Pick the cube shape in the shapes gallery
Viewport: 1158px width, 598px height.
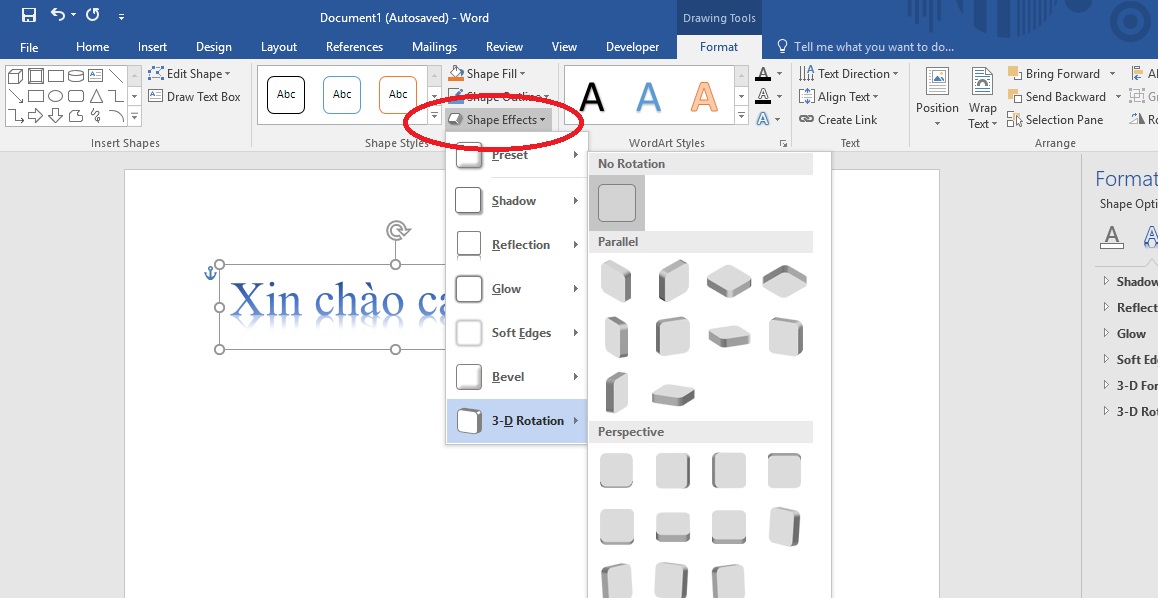pyautogui.click(x=16, y=75)
